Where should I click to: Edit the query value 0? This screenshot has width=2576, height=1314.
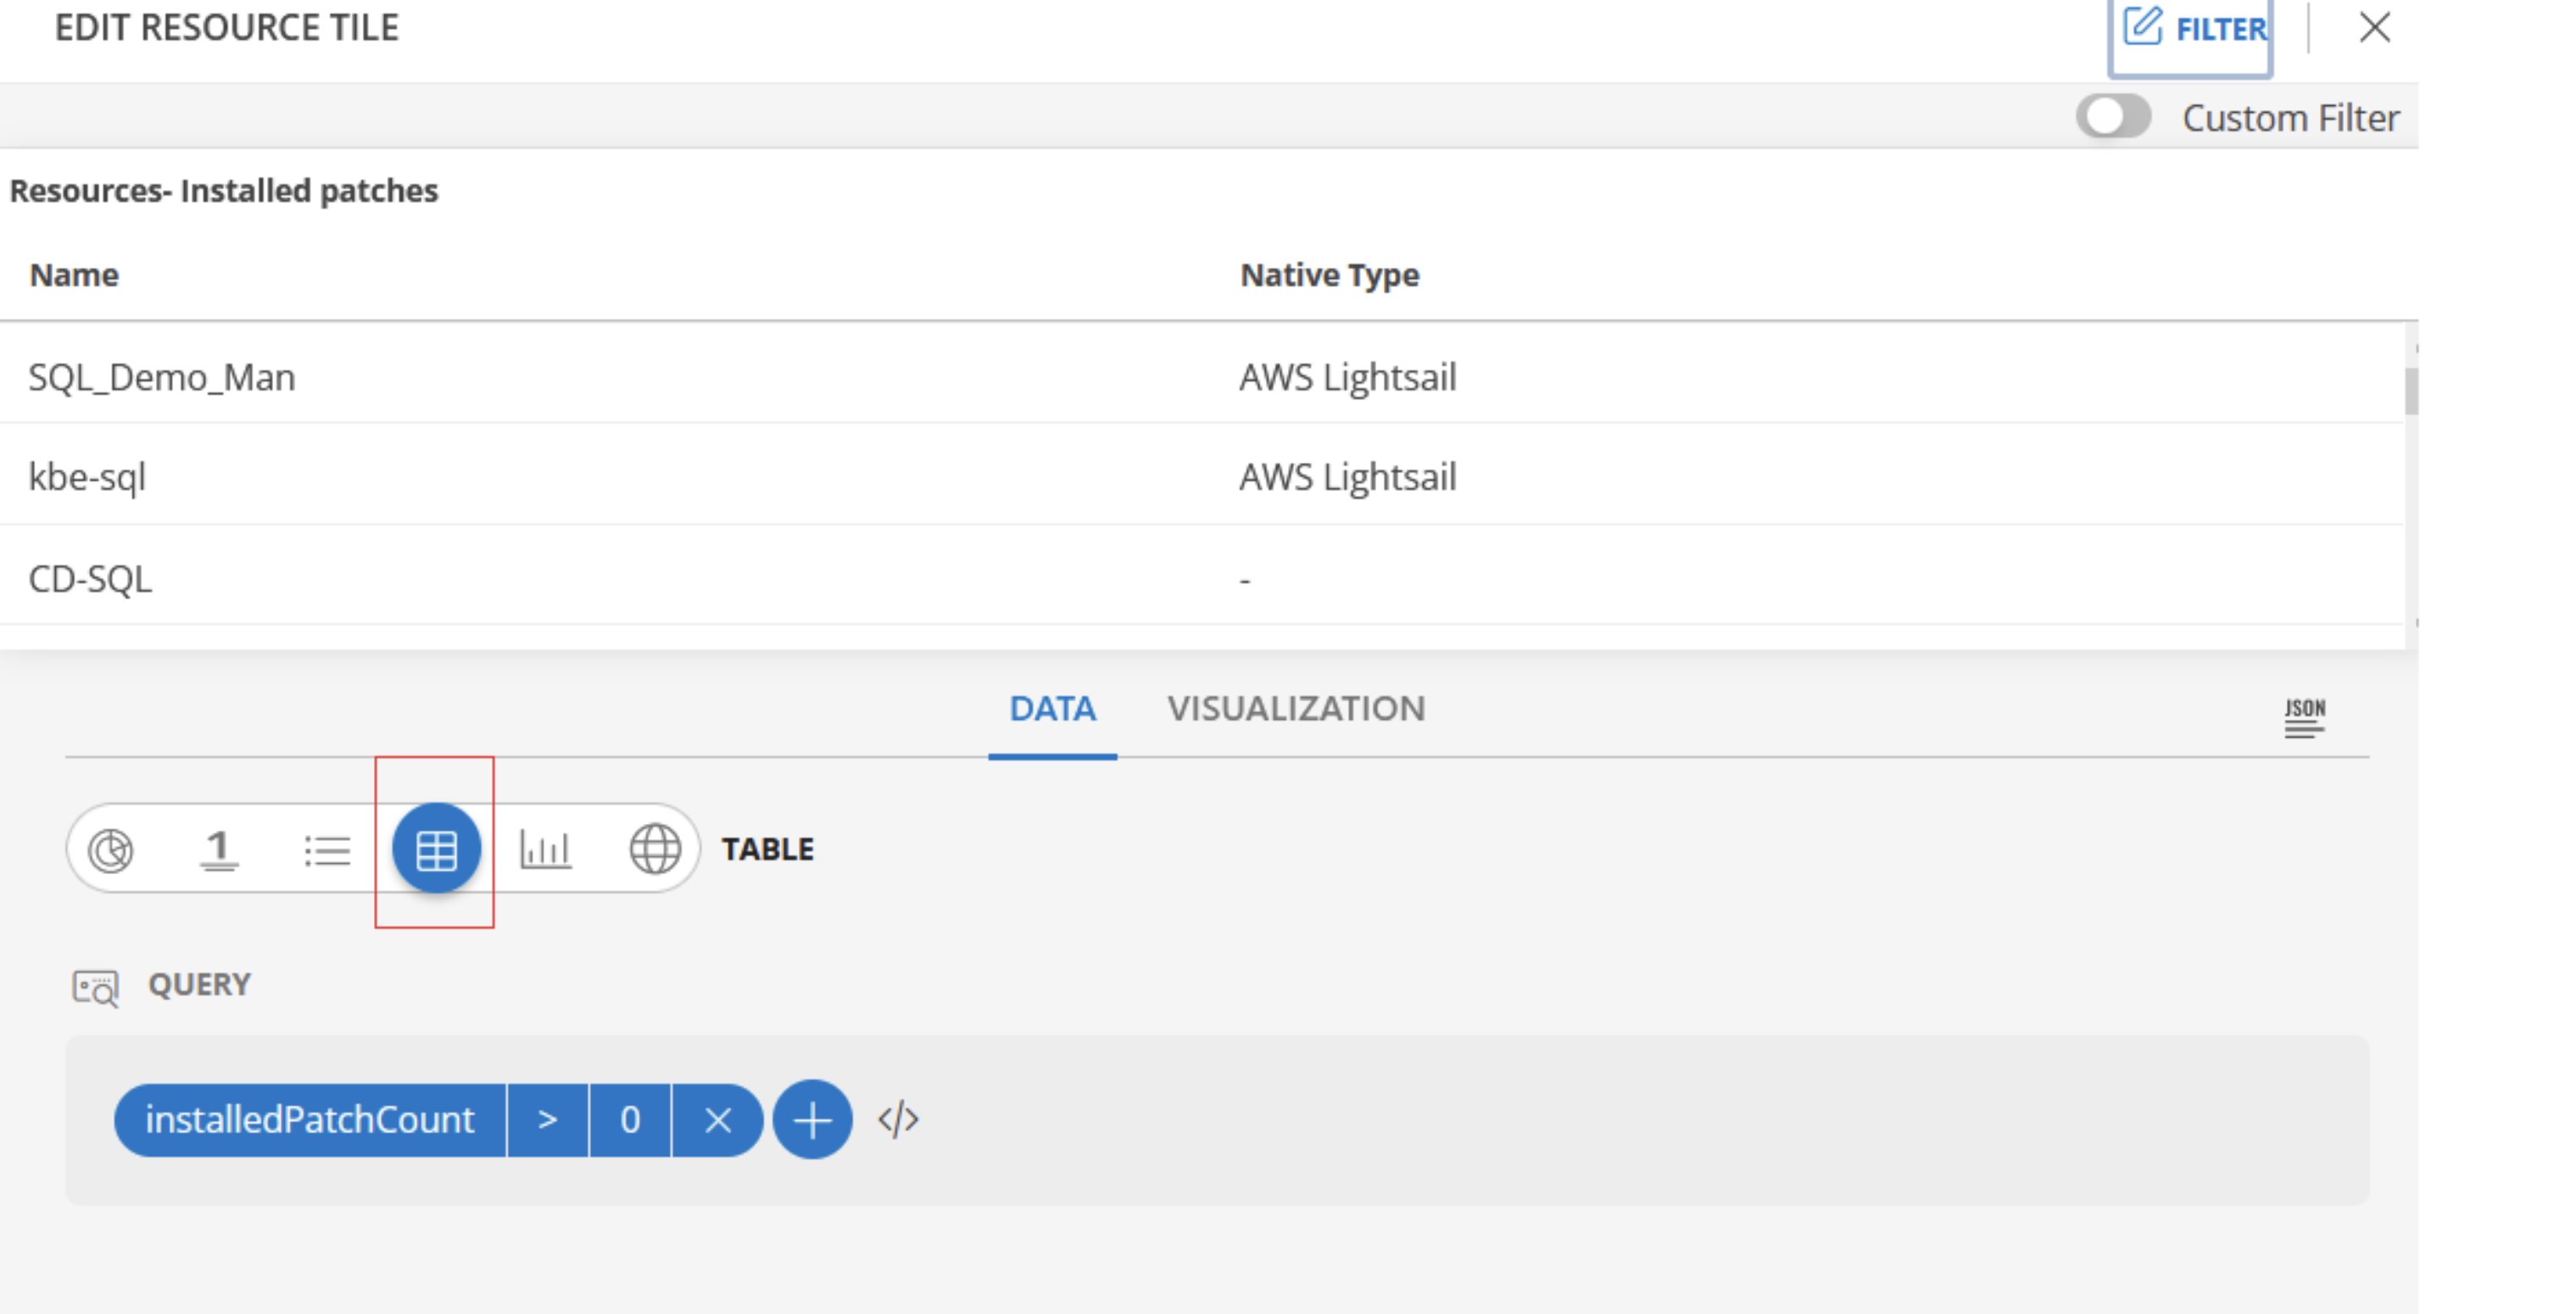pos(630,1120)
